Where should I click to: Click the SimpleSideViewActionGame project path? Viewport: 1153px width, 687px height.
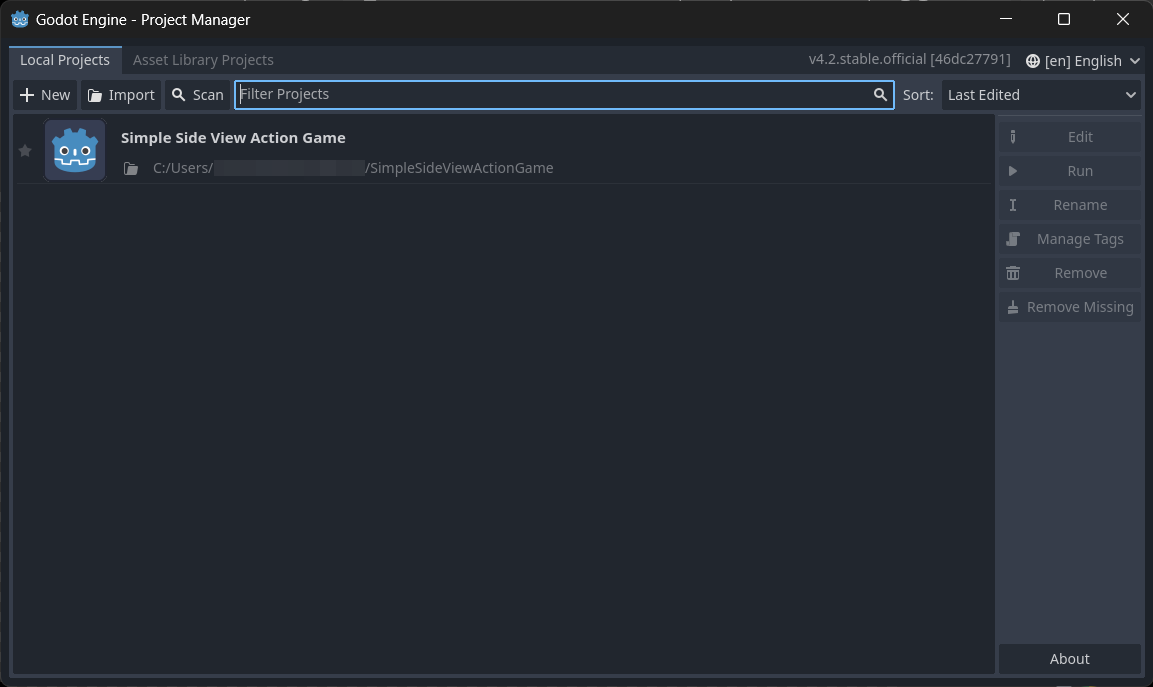353,168
